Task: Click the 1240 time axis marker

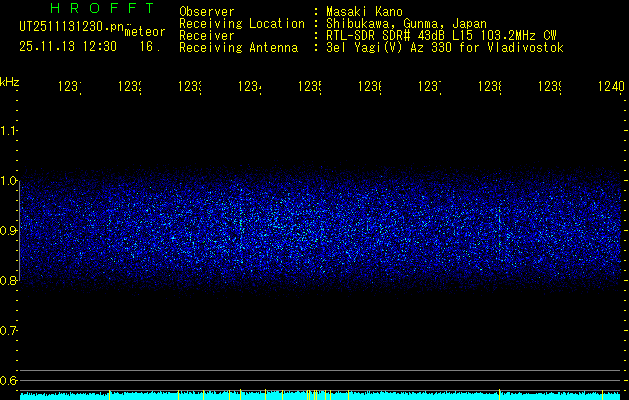Action: click(x=609, y=87)
